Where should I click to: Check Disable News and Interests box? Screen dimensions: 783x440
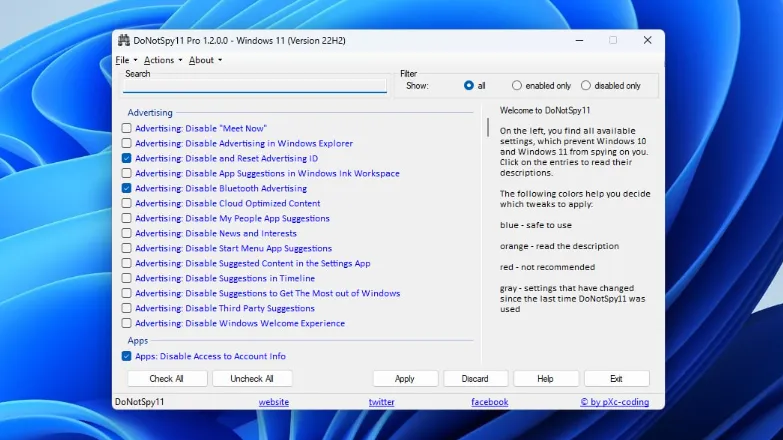pos(126,233)
